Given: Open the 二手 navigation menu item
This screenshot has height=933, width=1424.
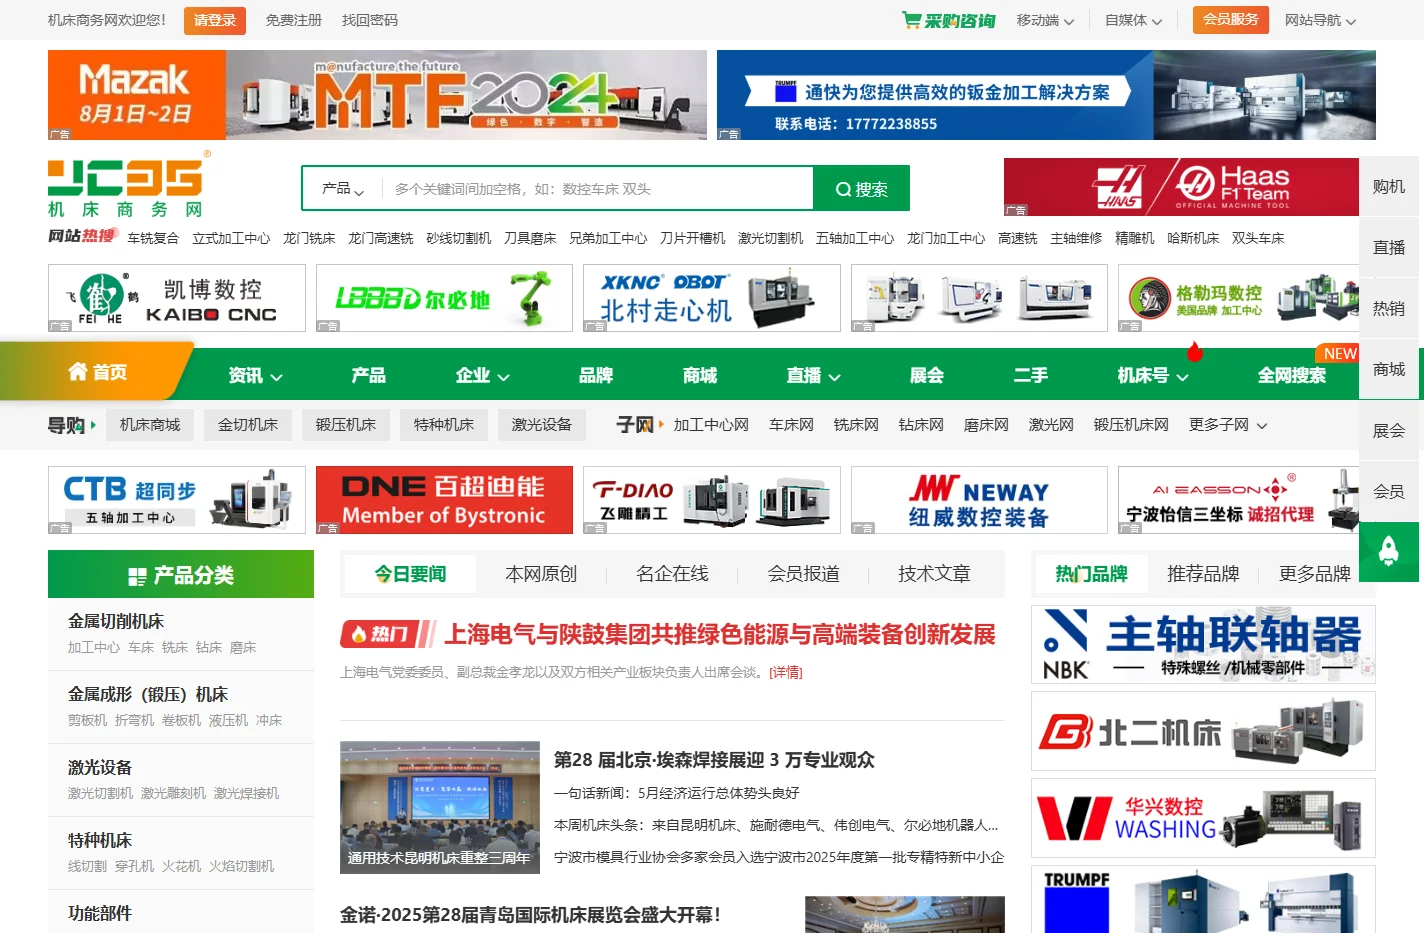Looking at the screenshot, I should tap(1031, 375).
